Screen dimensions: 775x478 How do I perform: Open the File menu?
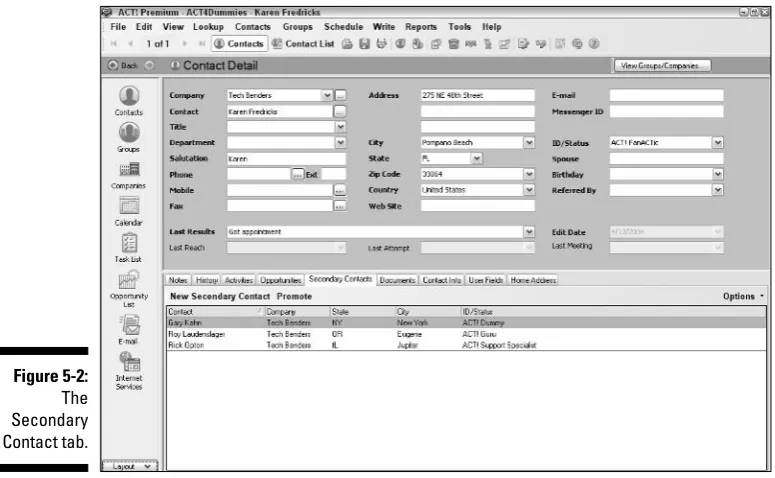(118, 27)
